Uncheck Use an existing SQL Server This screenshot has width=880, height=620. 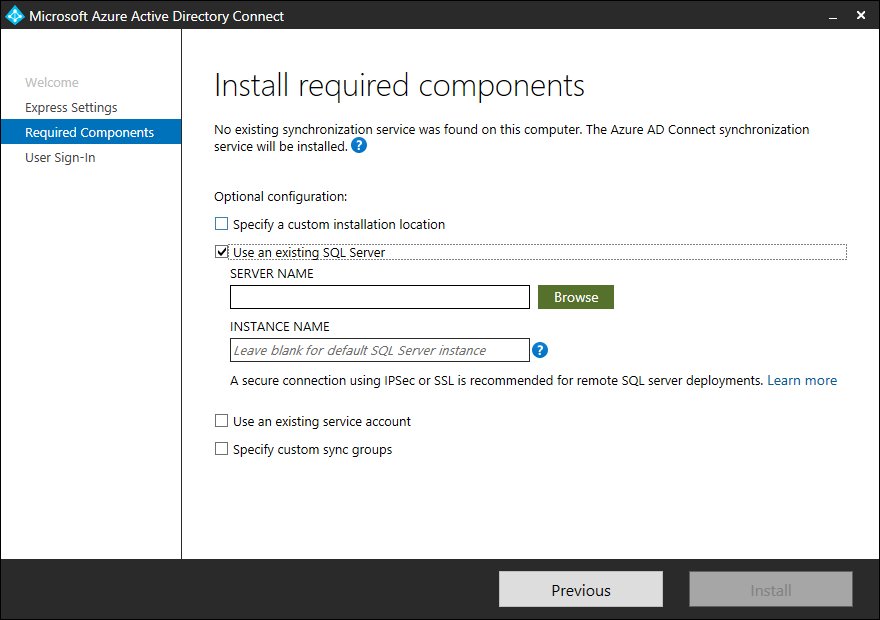[222, 253]
